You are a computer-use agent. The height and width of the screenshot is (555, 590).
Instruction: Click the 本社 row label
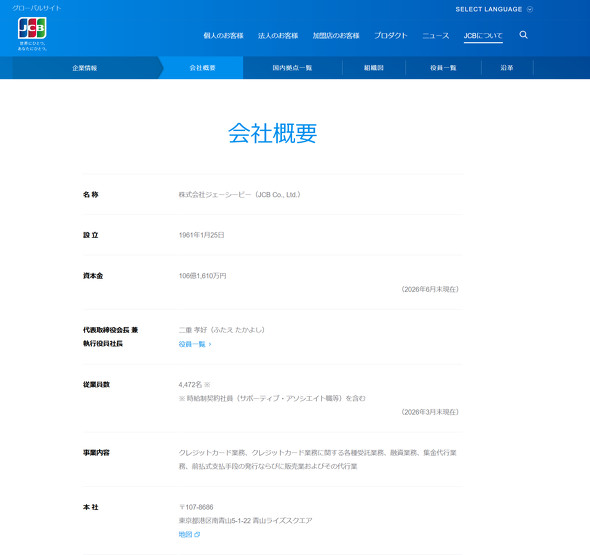tap(90, 507)
